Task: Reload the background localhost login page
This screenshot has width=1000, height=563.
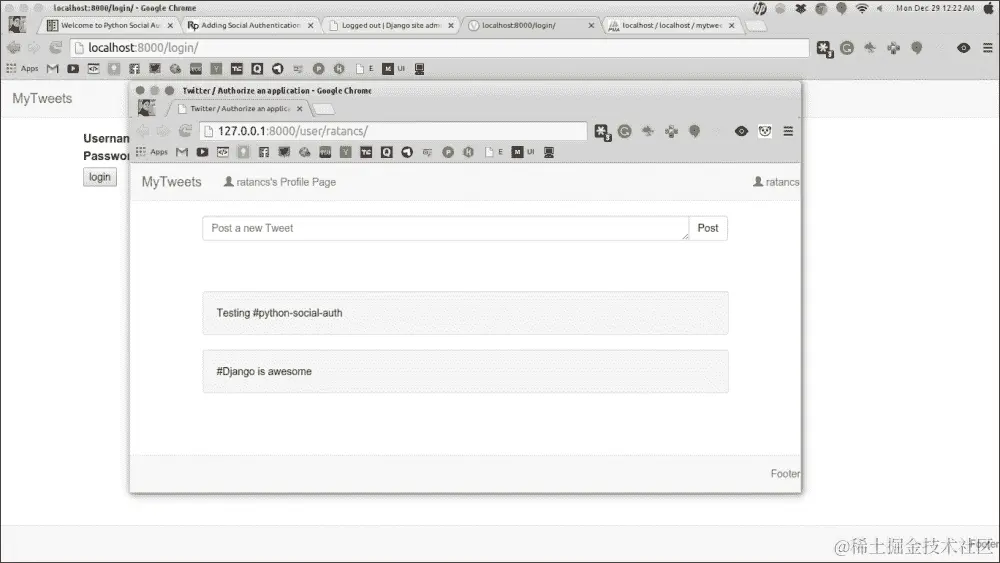Action: (x=55, y=47)
